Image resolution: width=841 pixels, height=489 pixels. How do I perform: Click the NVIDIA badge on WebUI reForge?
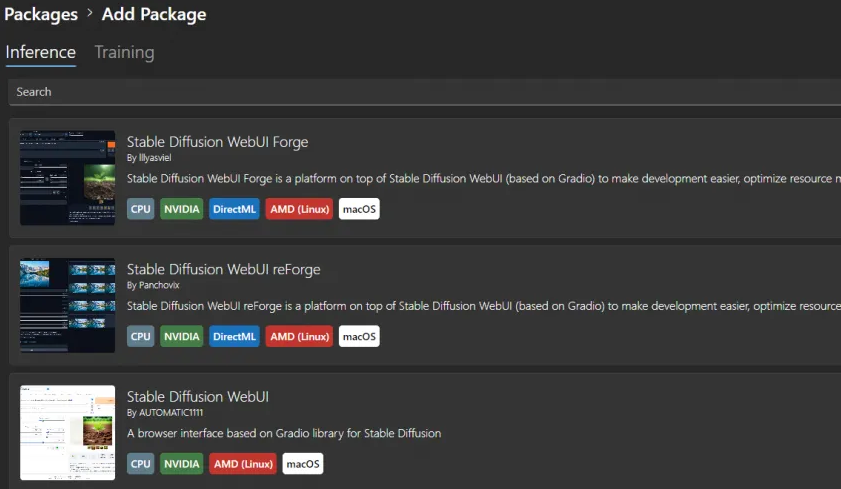(x=181, y=336)
